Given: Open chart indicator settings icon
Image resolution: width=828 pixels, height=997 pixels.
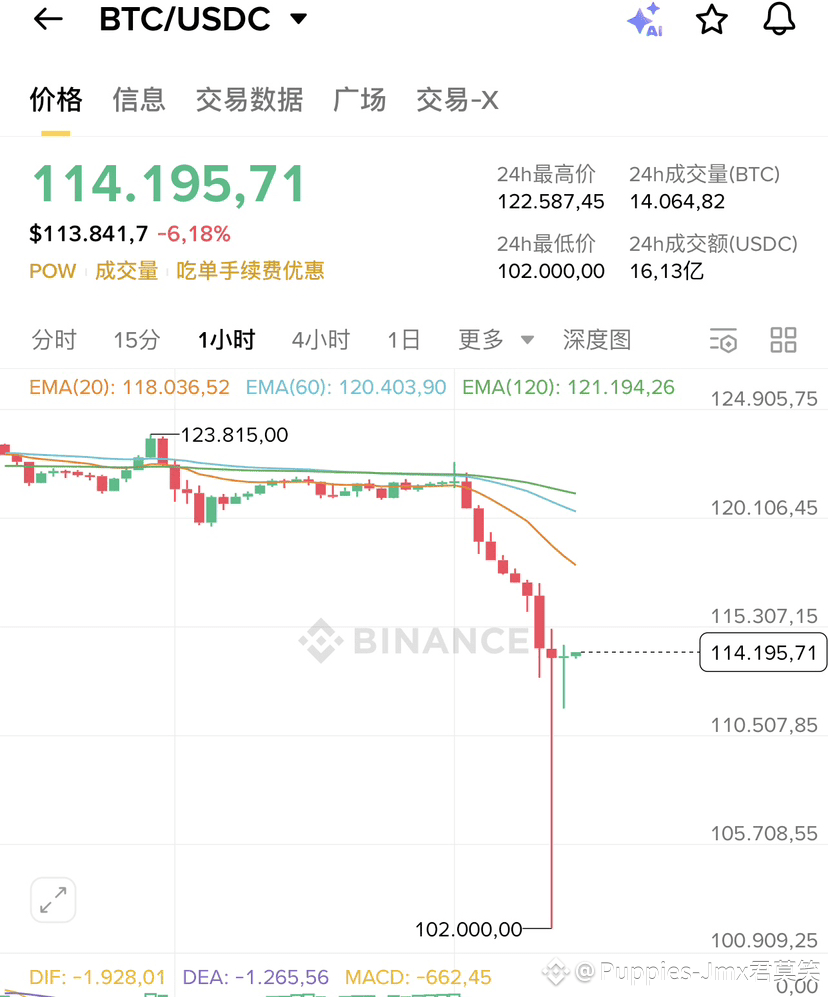Looking at the screenshot, I should 723,340.
